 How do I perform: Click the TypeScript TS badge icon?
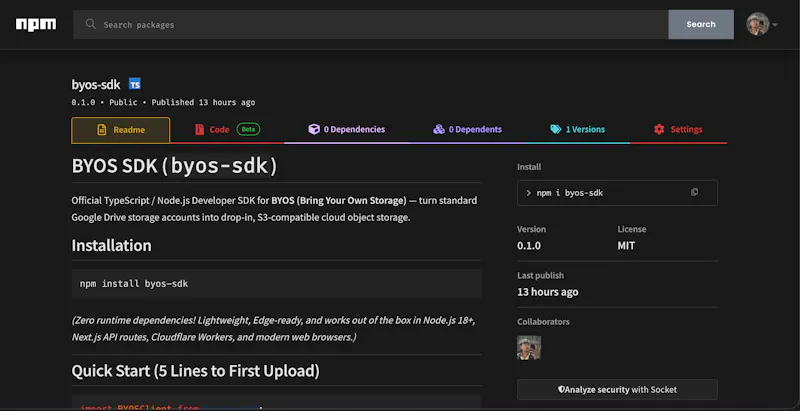pos(135,84)
